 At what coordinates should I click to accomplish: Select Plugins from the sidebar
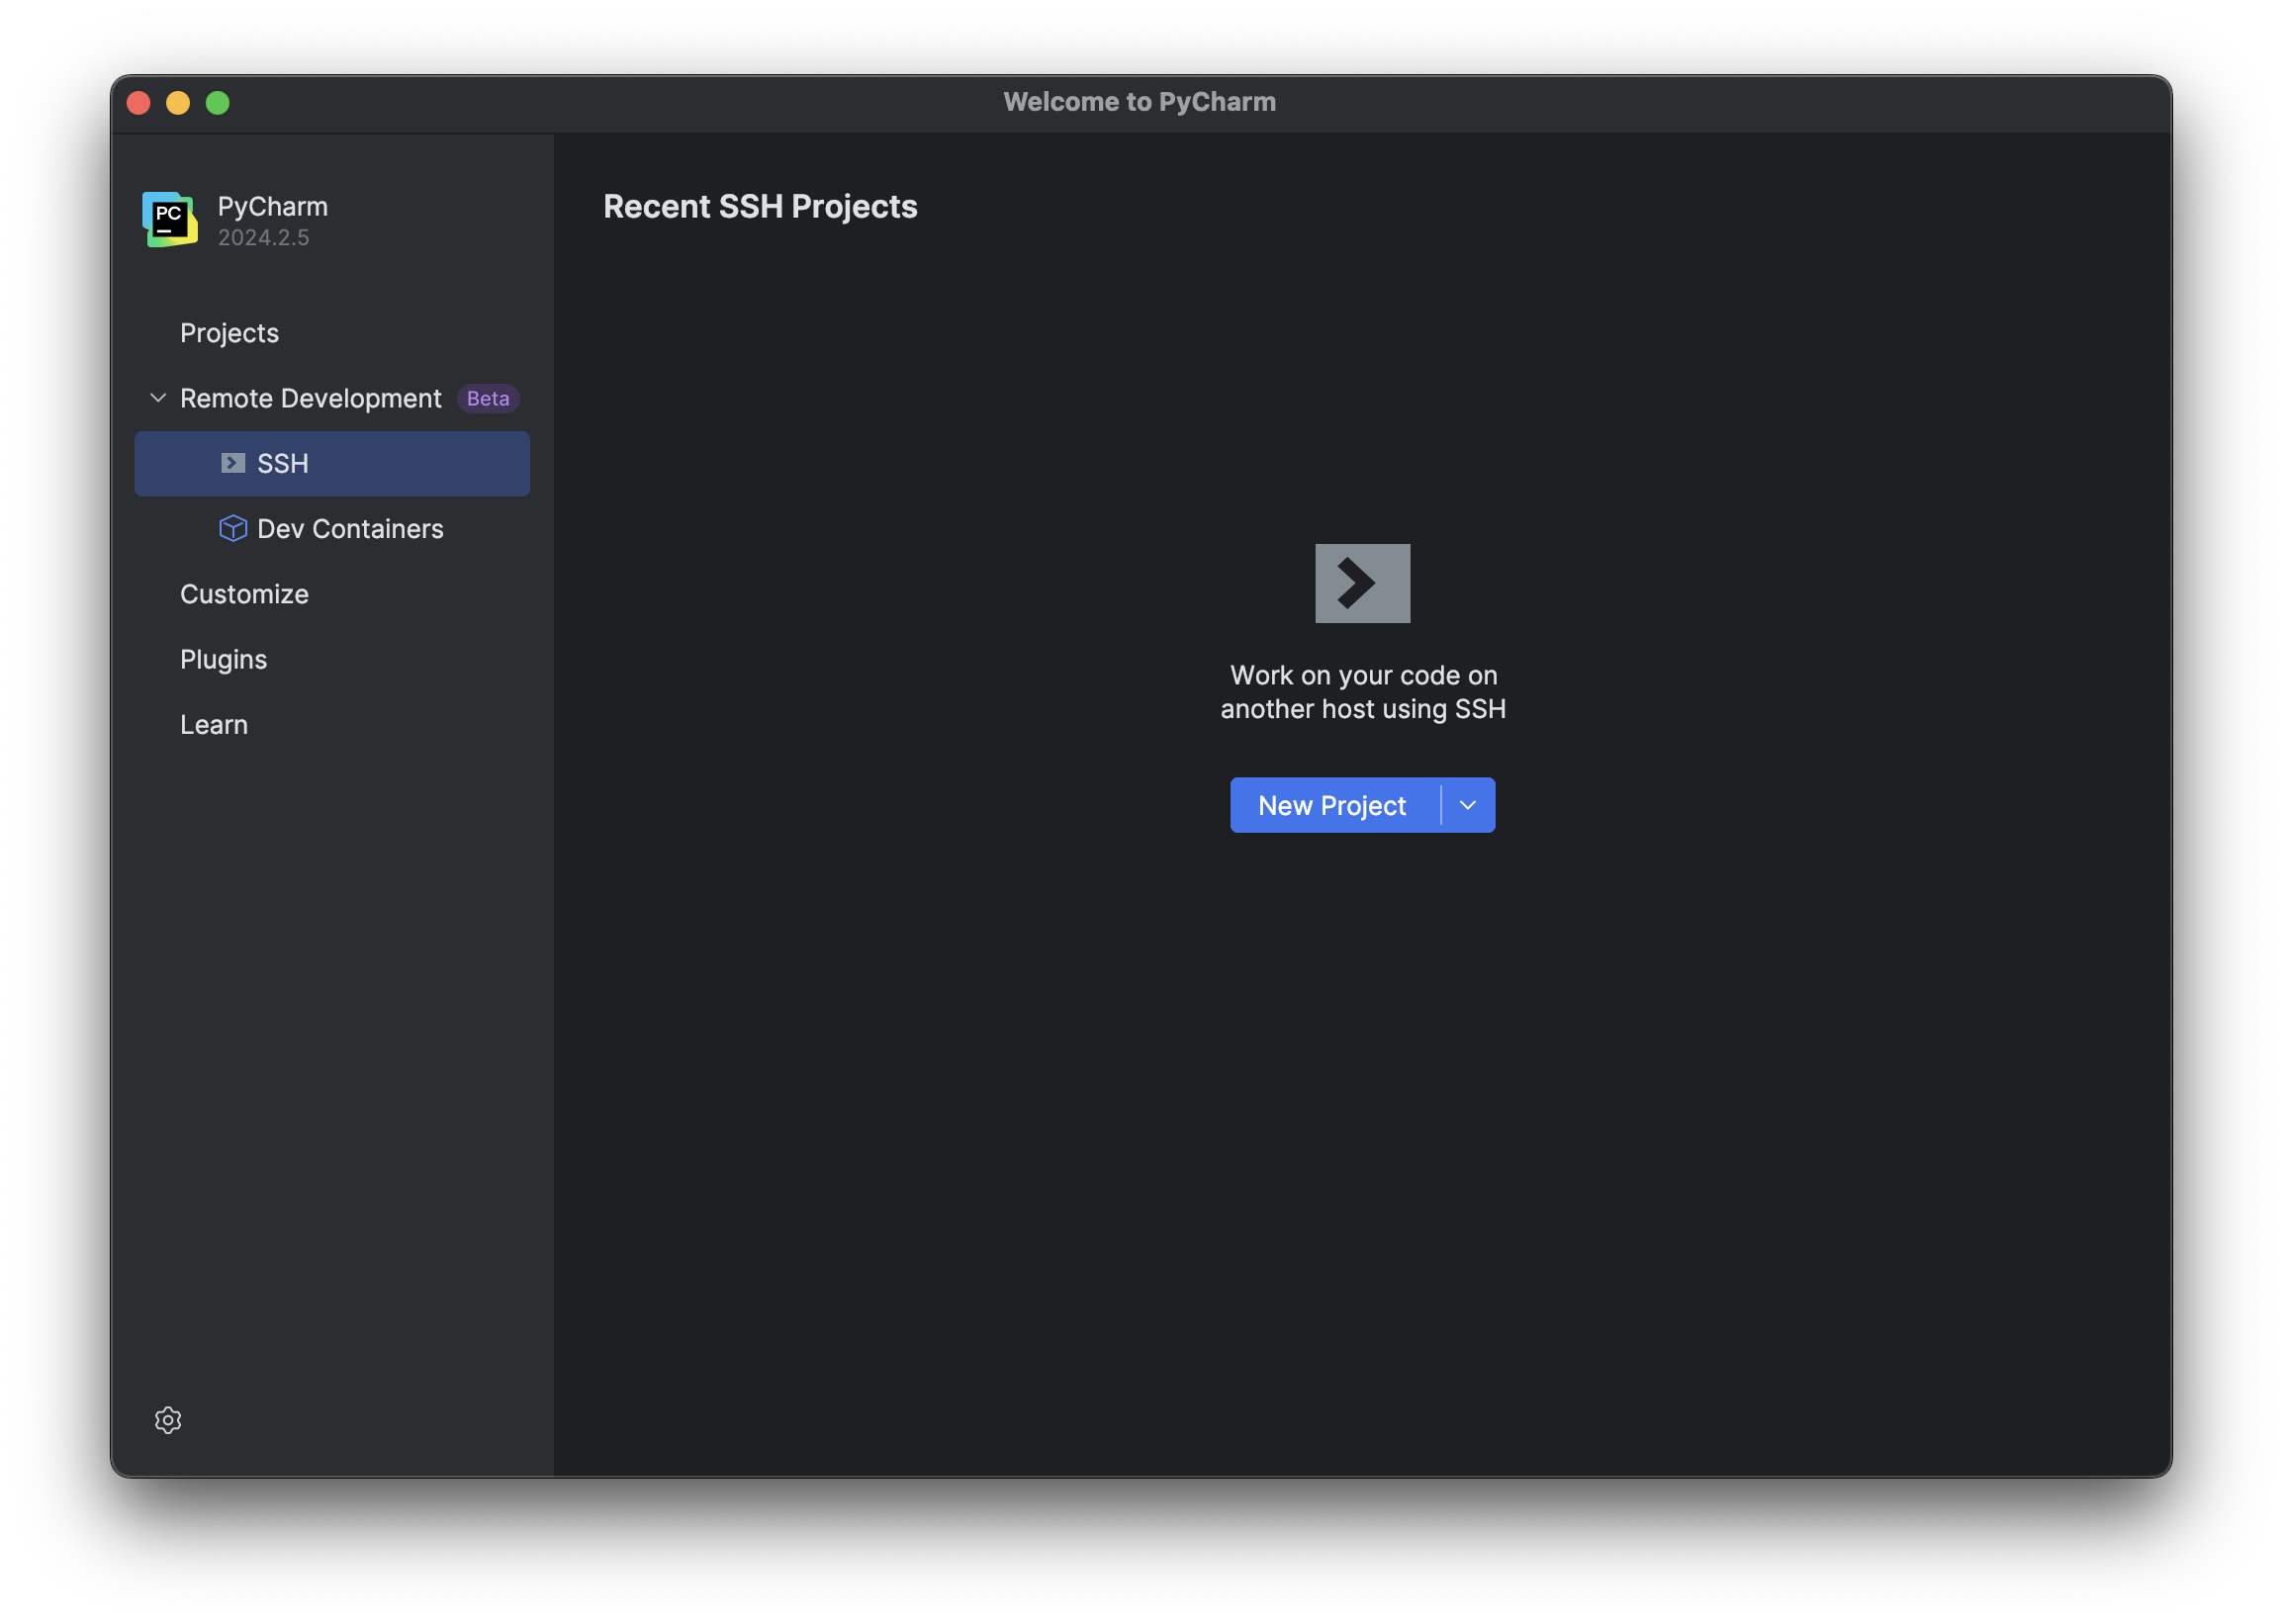point(223,658)
